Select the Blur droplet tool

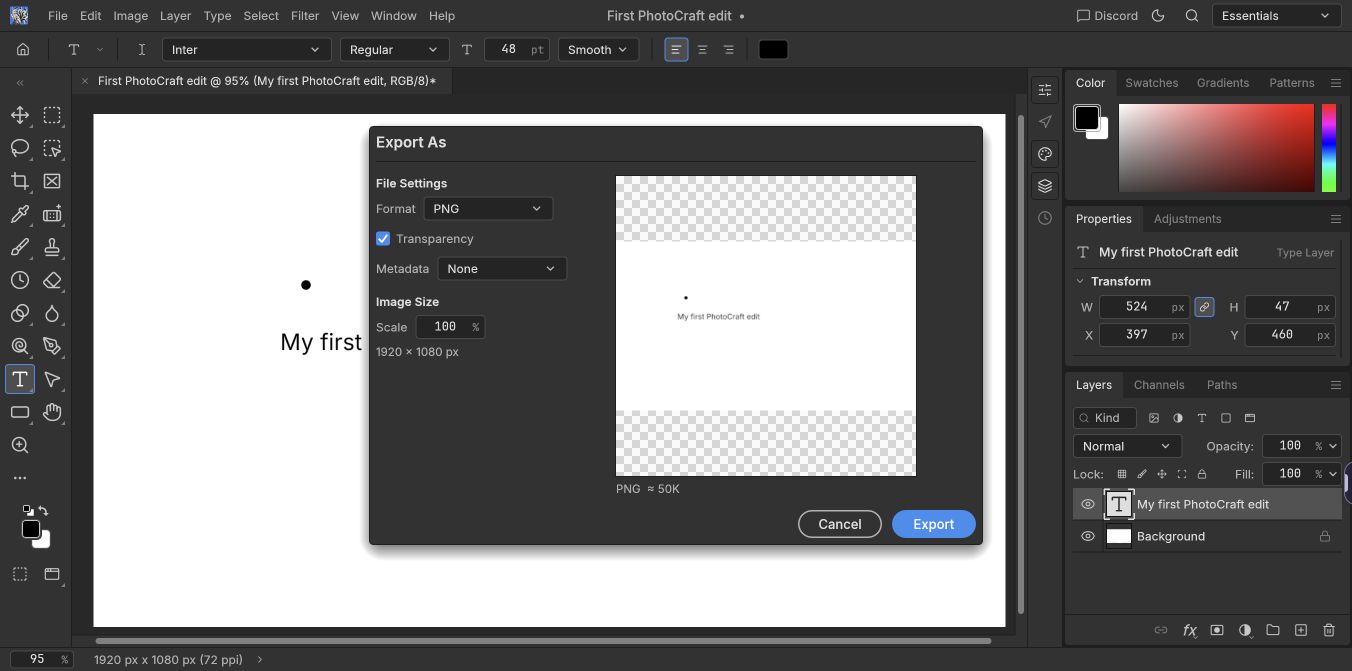52,313
